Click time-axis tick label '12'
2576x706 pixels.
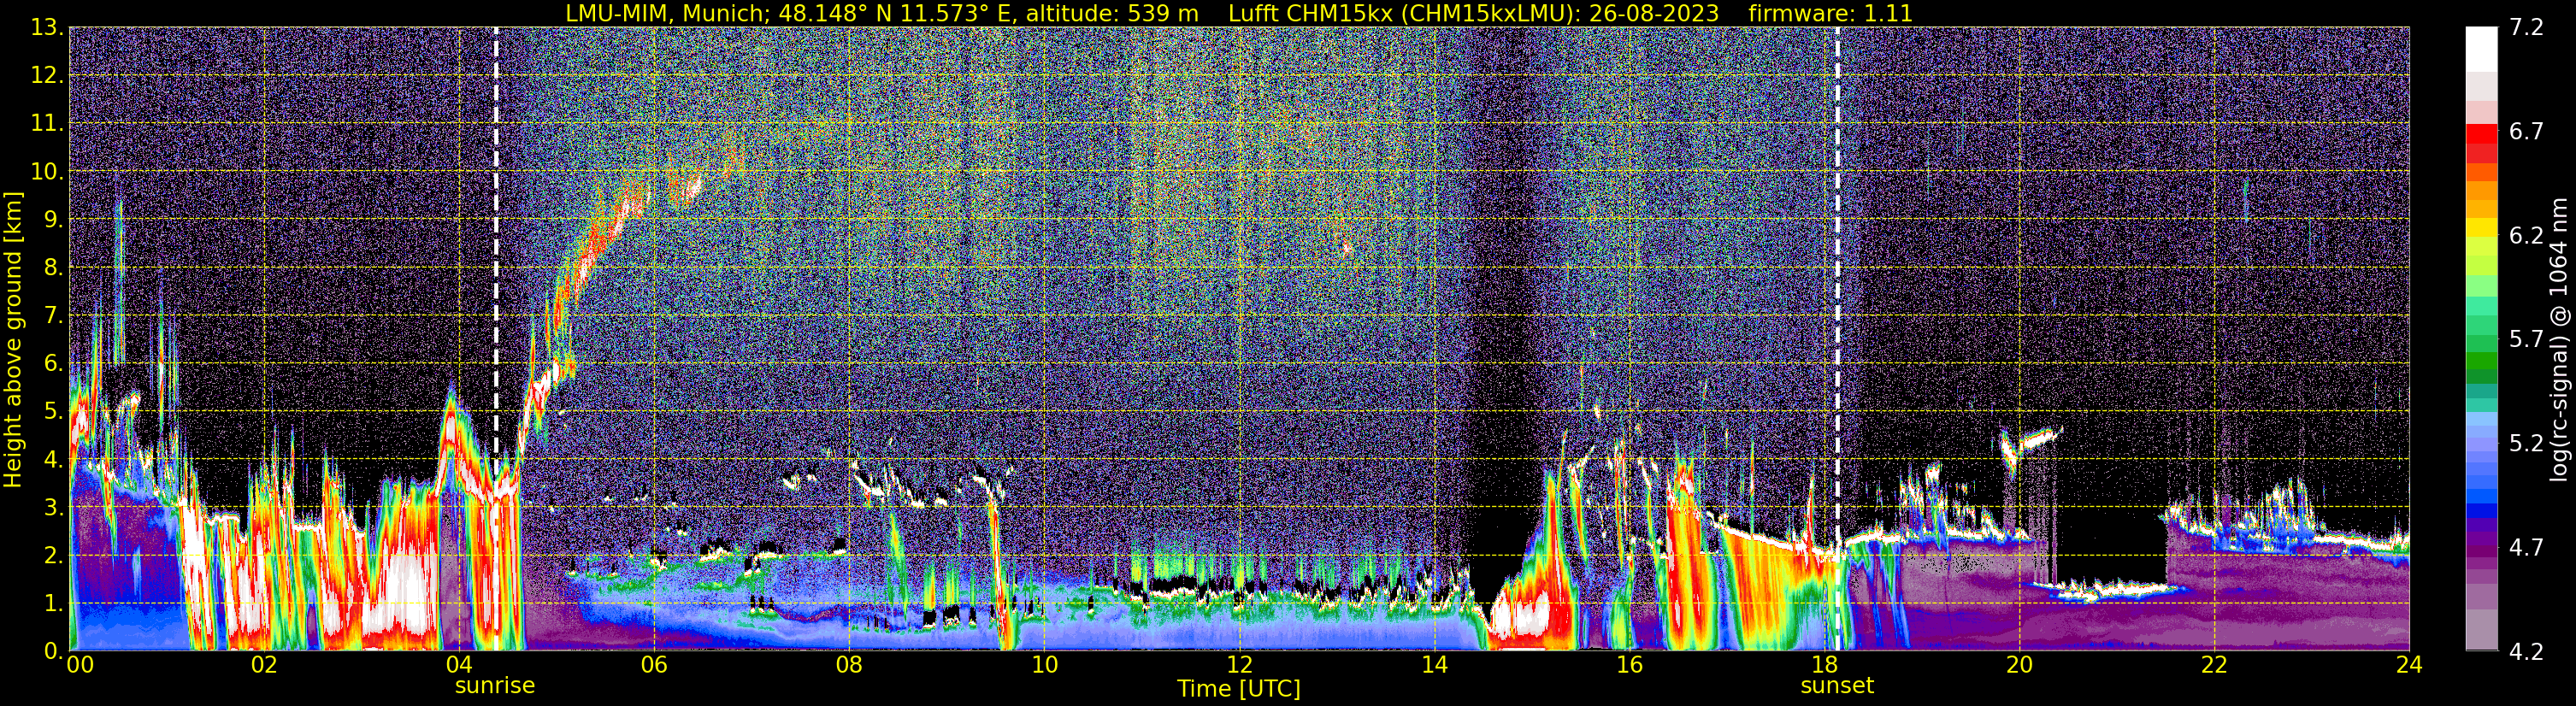(1239, 665)
